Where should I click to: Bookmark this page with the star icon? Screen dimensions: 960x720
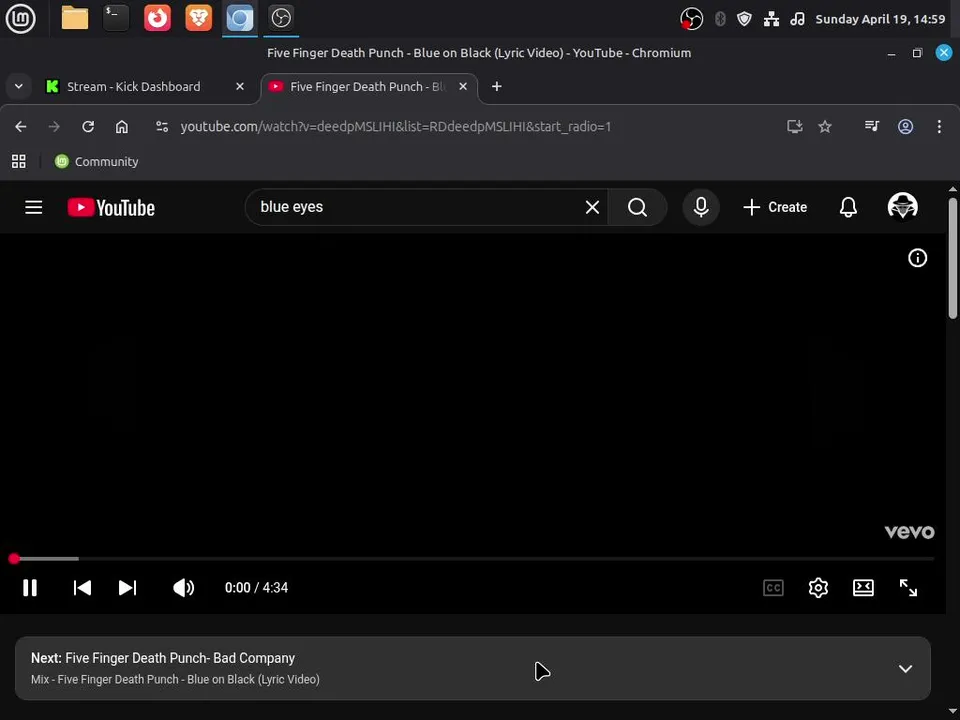click(x=825, y=127)
